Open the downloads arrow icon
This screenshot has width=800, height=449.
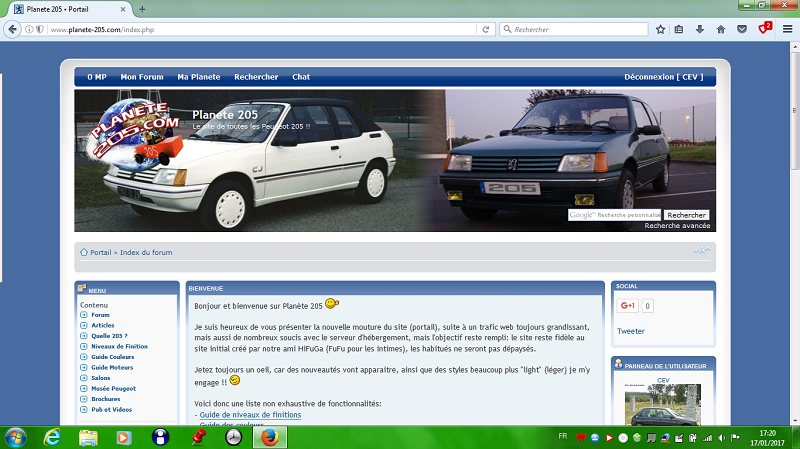(700, 30)
